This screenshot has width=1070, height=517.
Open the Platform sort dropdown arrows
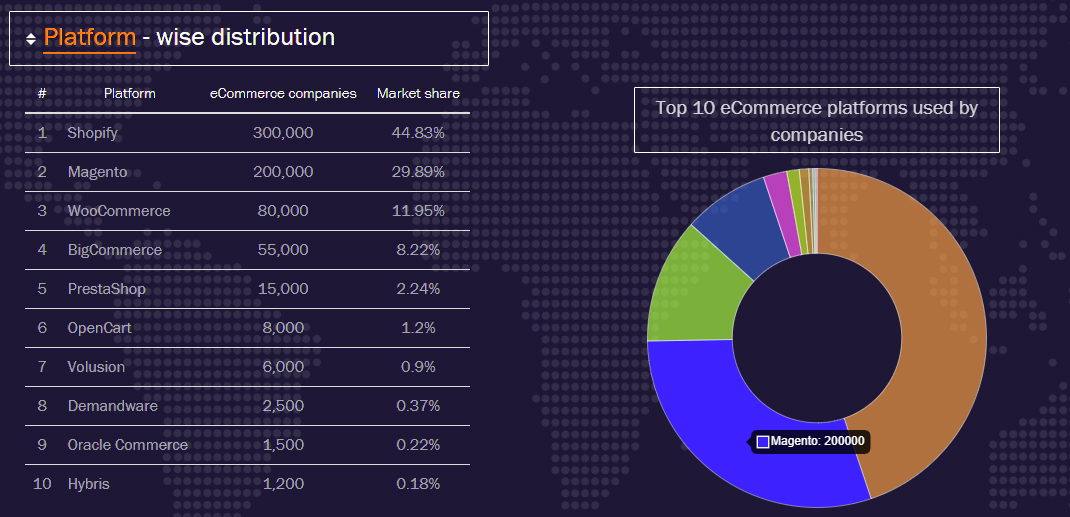(x=31, y=39)
